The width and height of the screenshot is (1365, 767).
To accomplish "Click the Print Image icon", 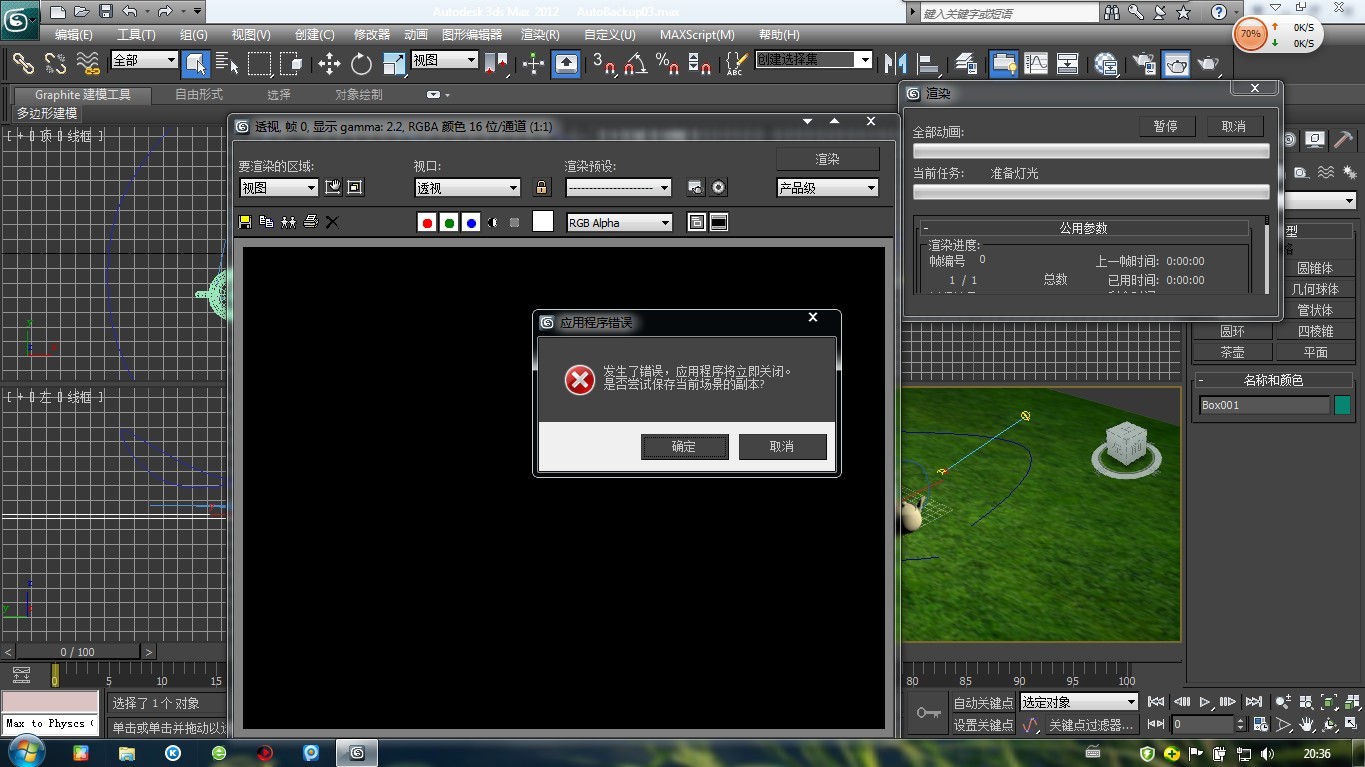I will tap(310, 222).
